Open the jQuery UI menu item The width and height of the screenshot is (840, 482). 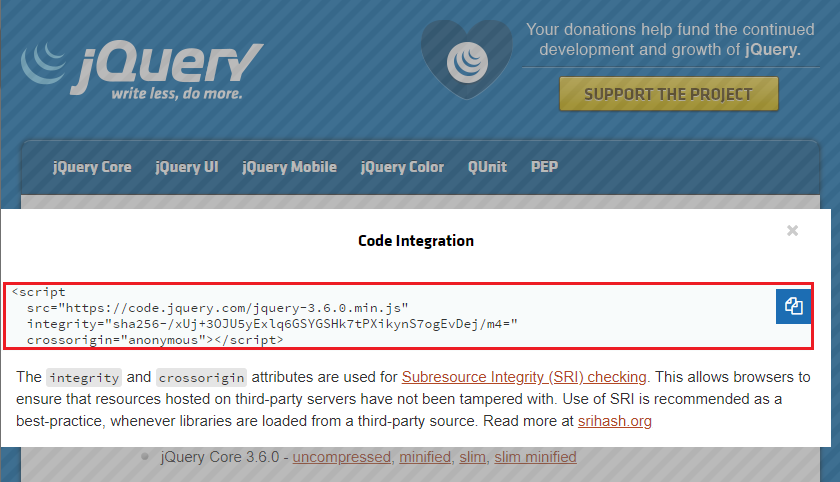pyautogui.click(x=187, y=167)
